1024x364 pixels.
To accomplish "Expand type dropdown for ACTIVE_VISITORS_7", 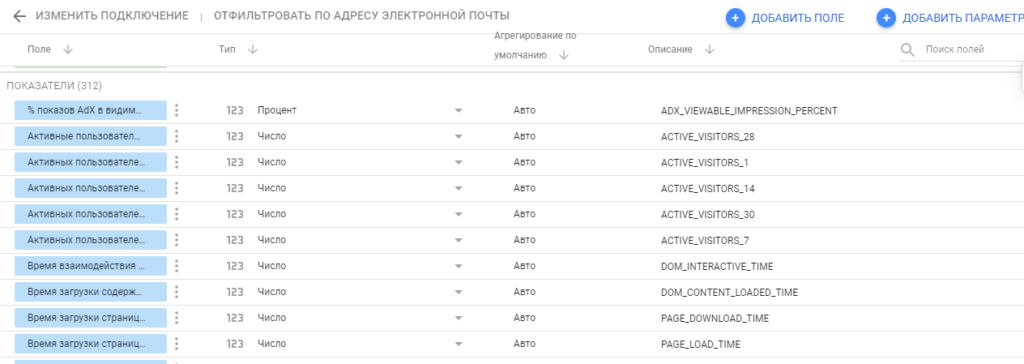I will 458,241.
